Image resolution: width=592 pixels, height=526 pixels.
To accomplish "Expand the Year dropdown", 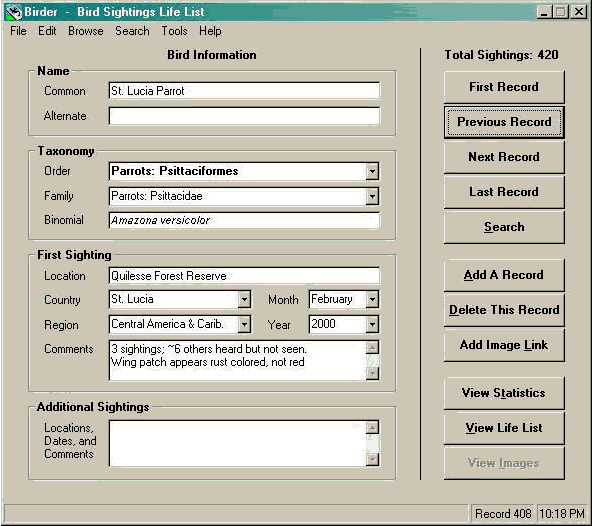I will click(372, 324).
